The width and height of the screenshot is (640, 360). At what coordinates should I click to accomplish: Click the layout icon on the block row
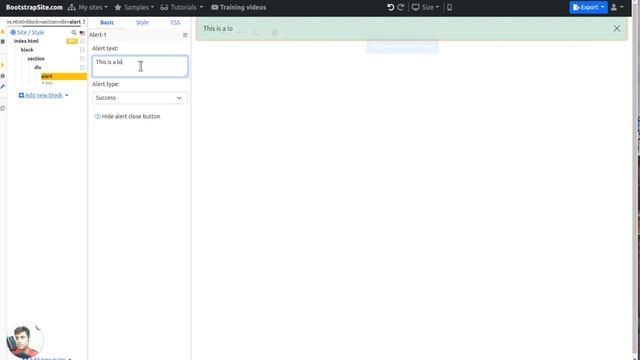(82, 50)
